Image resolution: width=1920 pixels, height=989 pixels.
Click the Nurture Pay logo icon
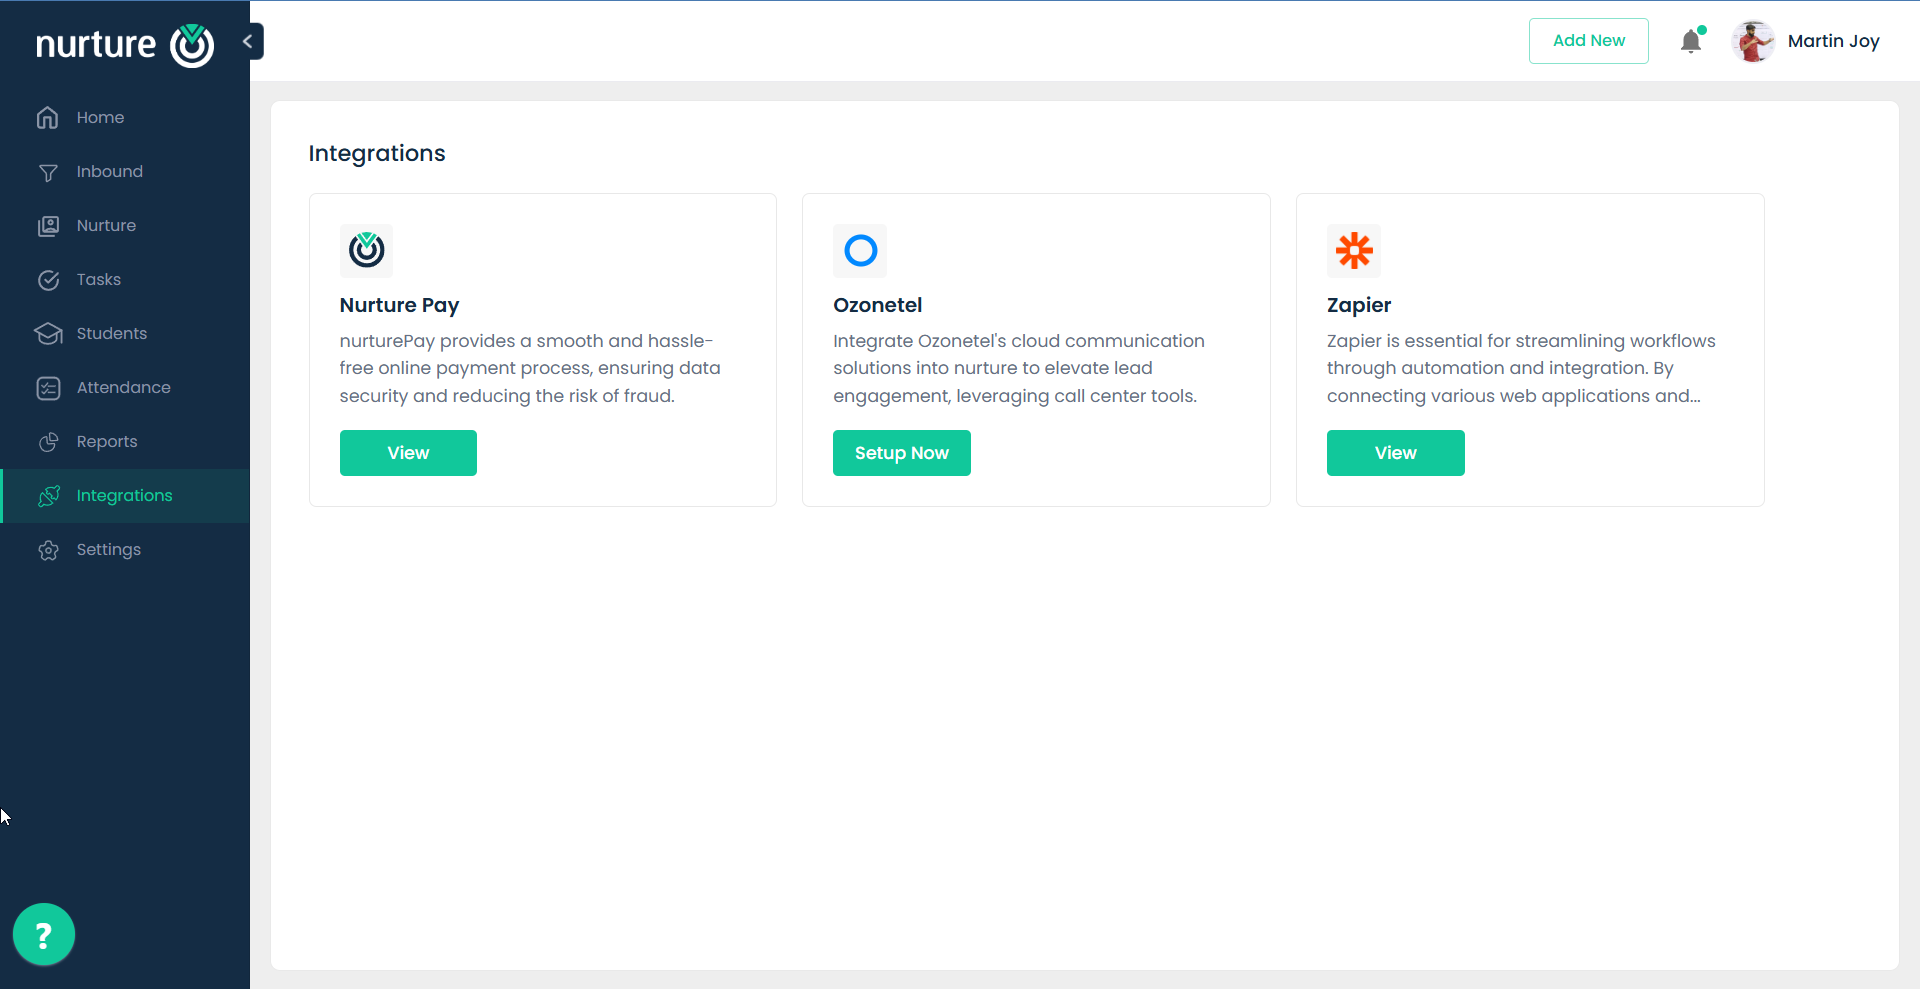tap(366, 250)
